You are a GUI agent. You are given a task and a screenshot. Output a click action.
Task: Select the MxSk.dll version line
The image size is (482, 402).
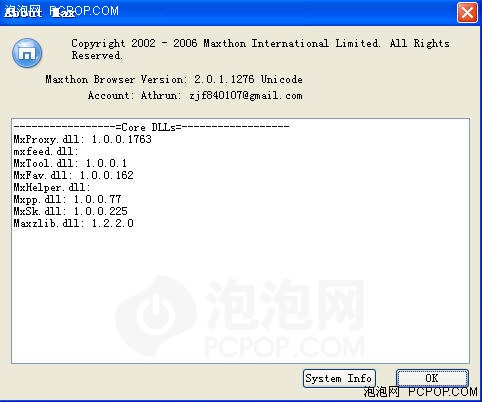(x=71, y=211)
